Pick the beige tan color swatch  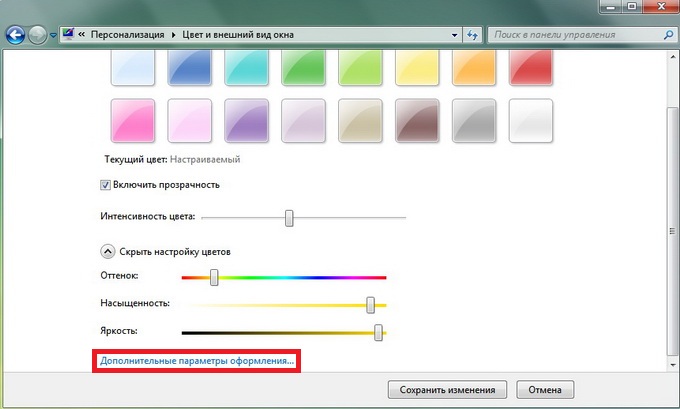[360, 121]
